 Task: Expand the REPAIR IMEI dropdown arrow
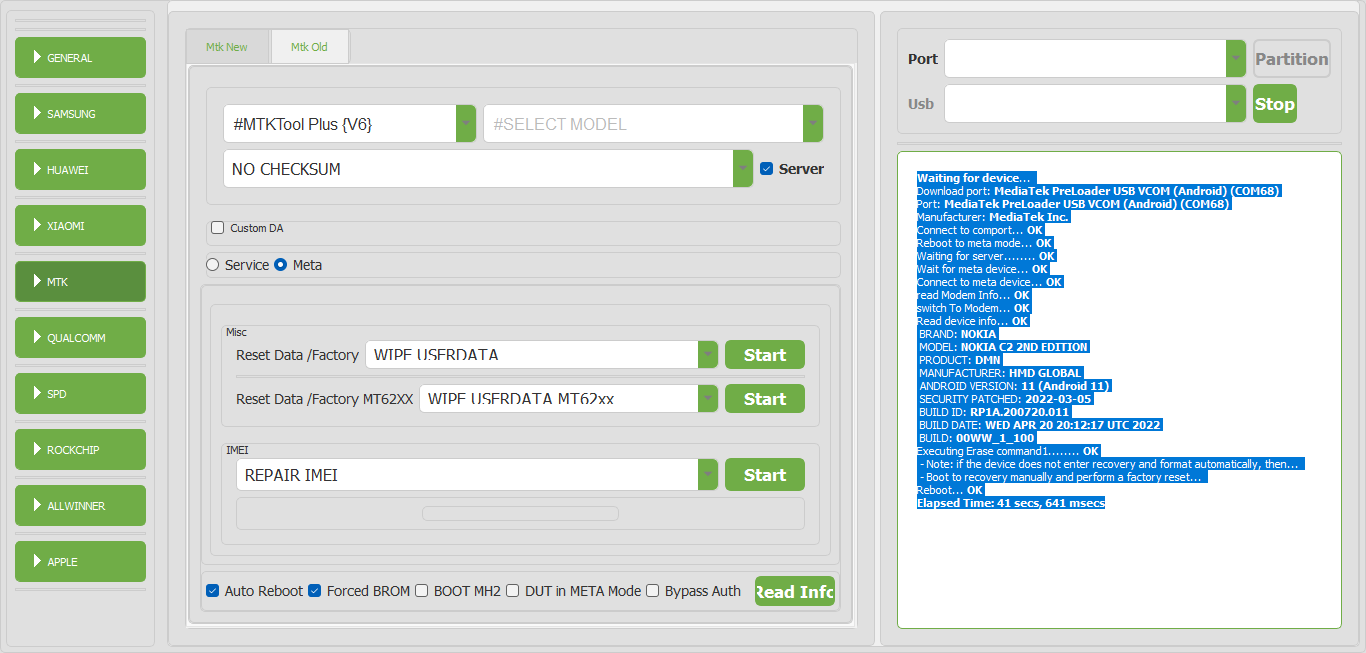(708, 475)
